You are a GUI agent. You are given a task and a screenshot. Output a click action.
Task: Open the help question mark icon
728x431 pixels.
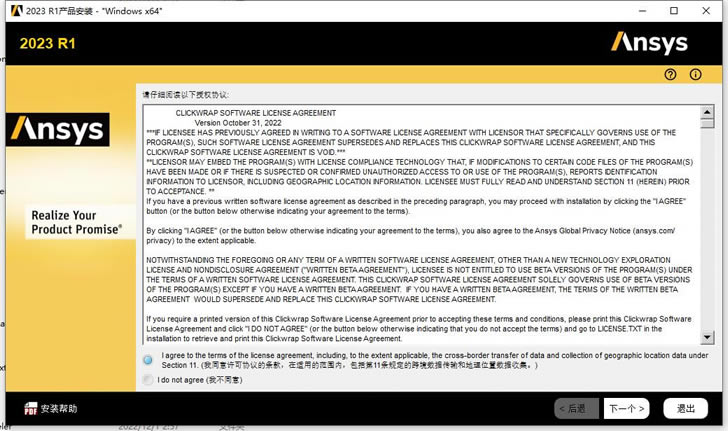coord(670,74)
